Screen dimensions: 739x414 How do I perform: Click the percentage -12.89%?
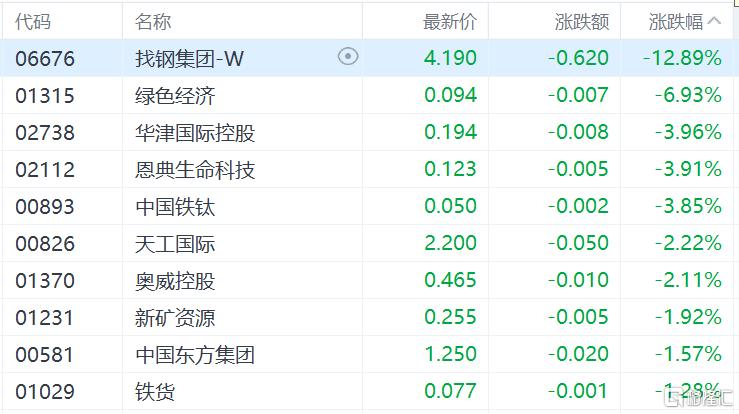coord(682,58)
